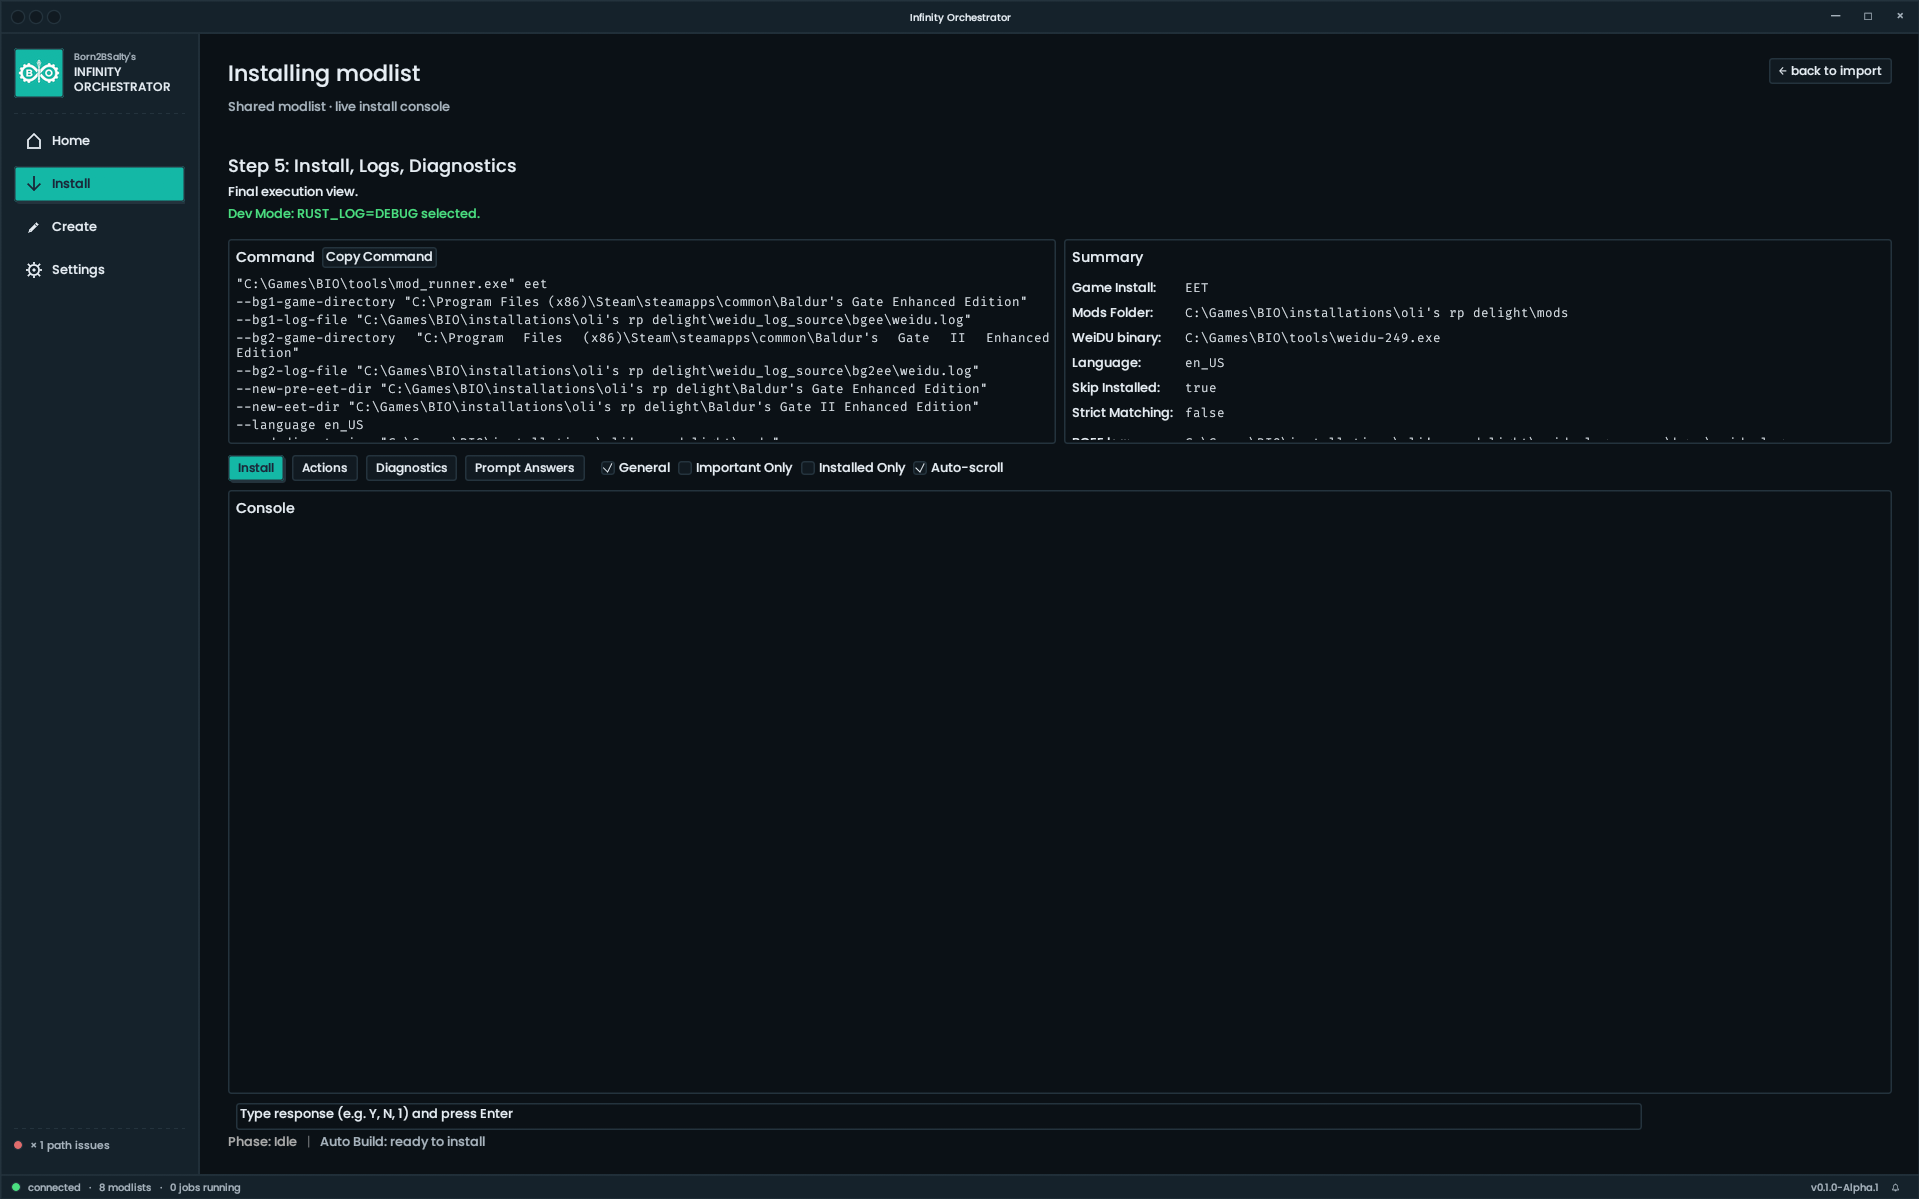Click the Create pencil icon
Screen dimensions: 1919x1199
(34, 227)
